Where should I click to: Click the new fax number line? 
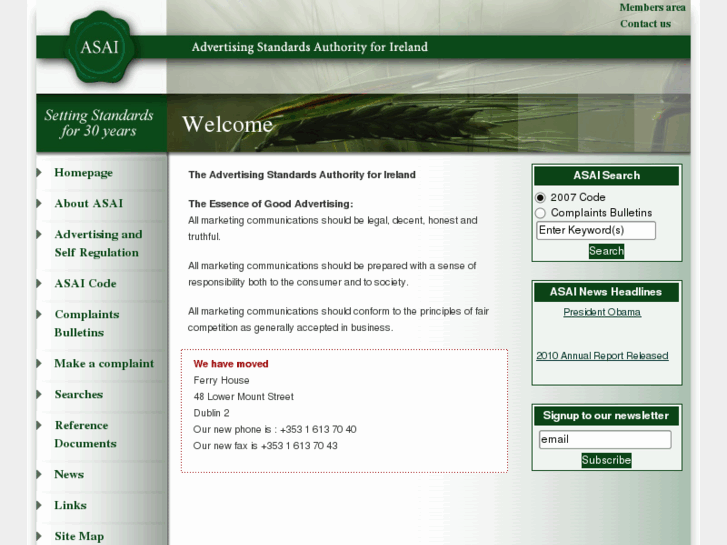(266, 446)
